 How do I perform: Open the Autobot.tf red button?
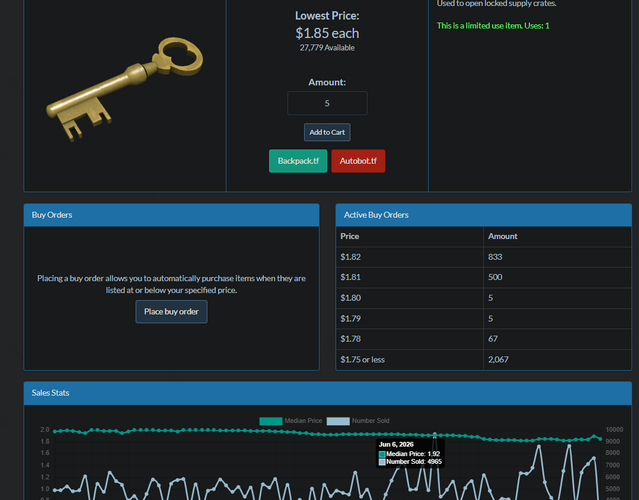pyautogui.click(x=358, y=161)
